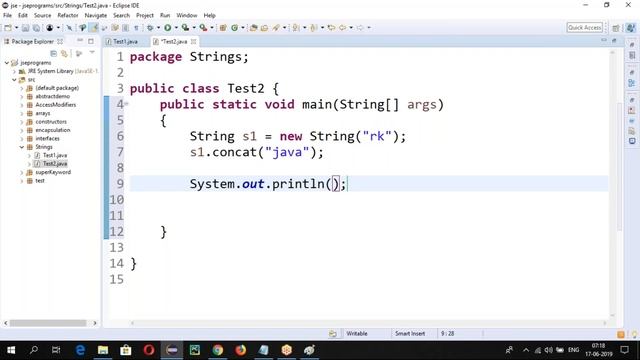The width and height of the screenshot is (640, 360).
Task: Click the Save All toolbar icon
Action: pyautogui.click(x=36, y=28)
